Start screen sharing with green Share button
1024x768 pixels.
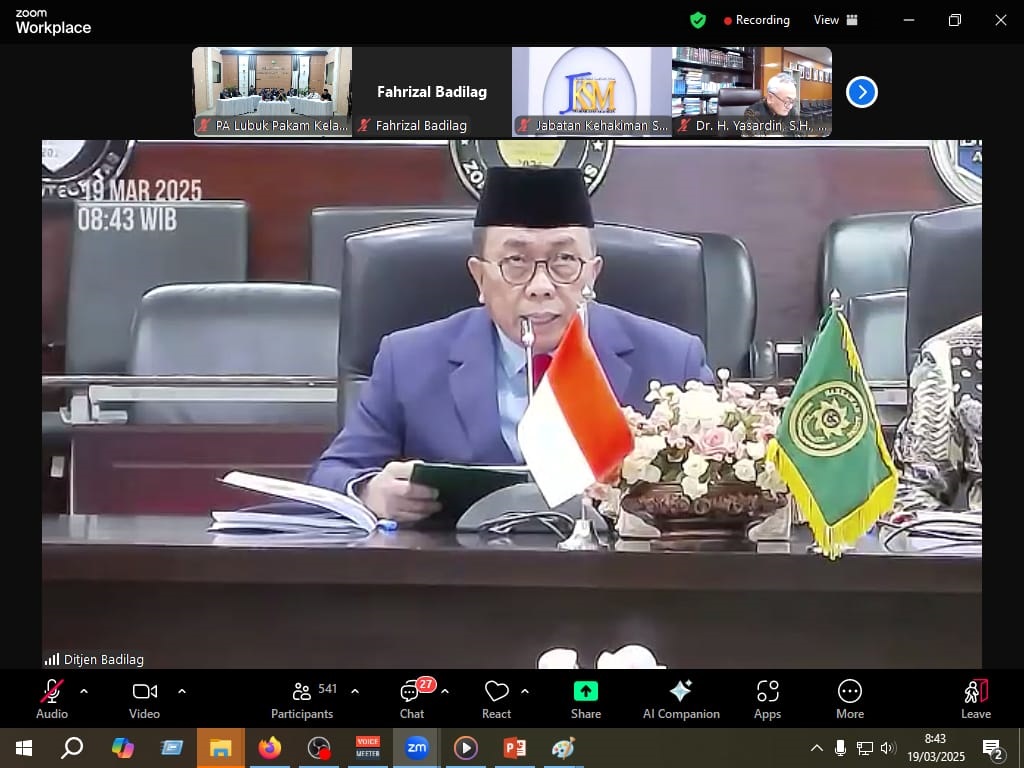(x=586, y=699)
